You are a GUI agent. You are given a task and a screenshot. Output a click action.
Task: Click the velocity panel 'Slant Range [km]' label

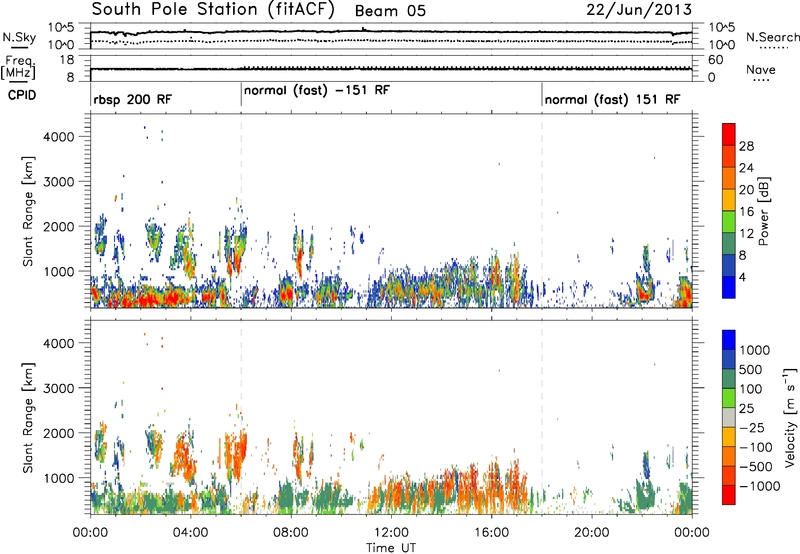28,417
